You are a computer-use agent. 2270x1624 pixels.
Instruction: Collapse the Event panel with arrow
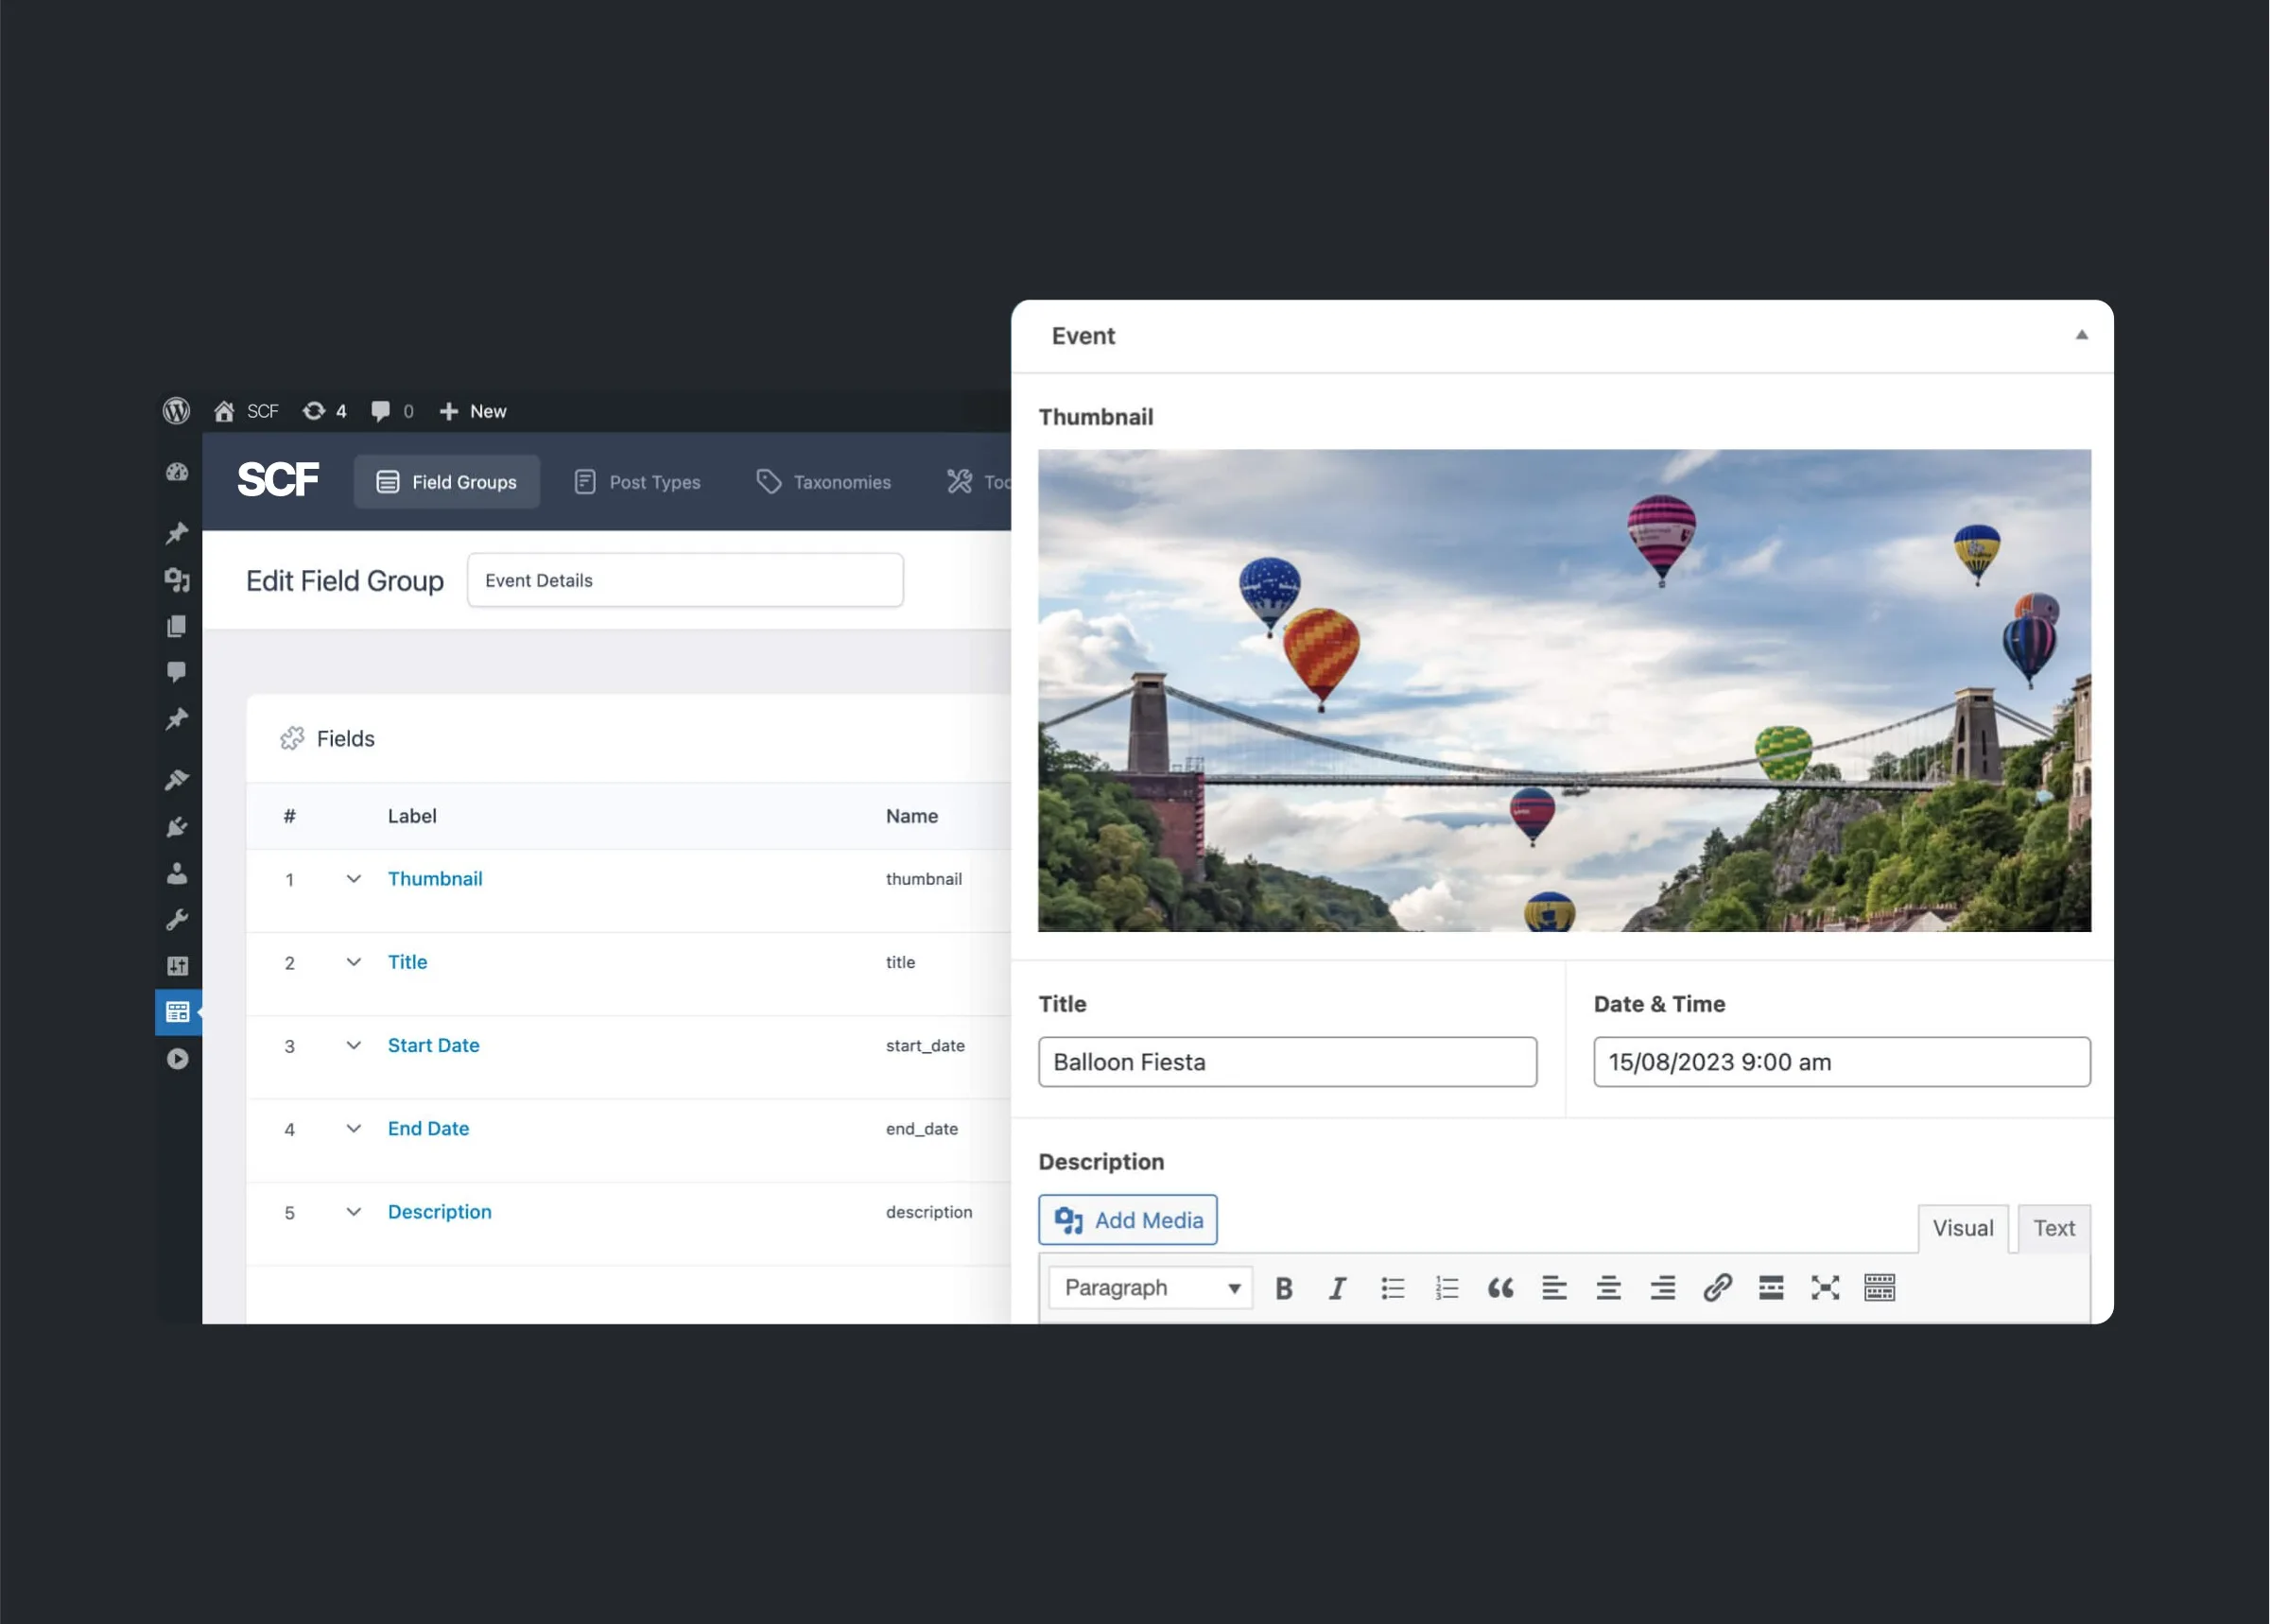[2081, 336]
